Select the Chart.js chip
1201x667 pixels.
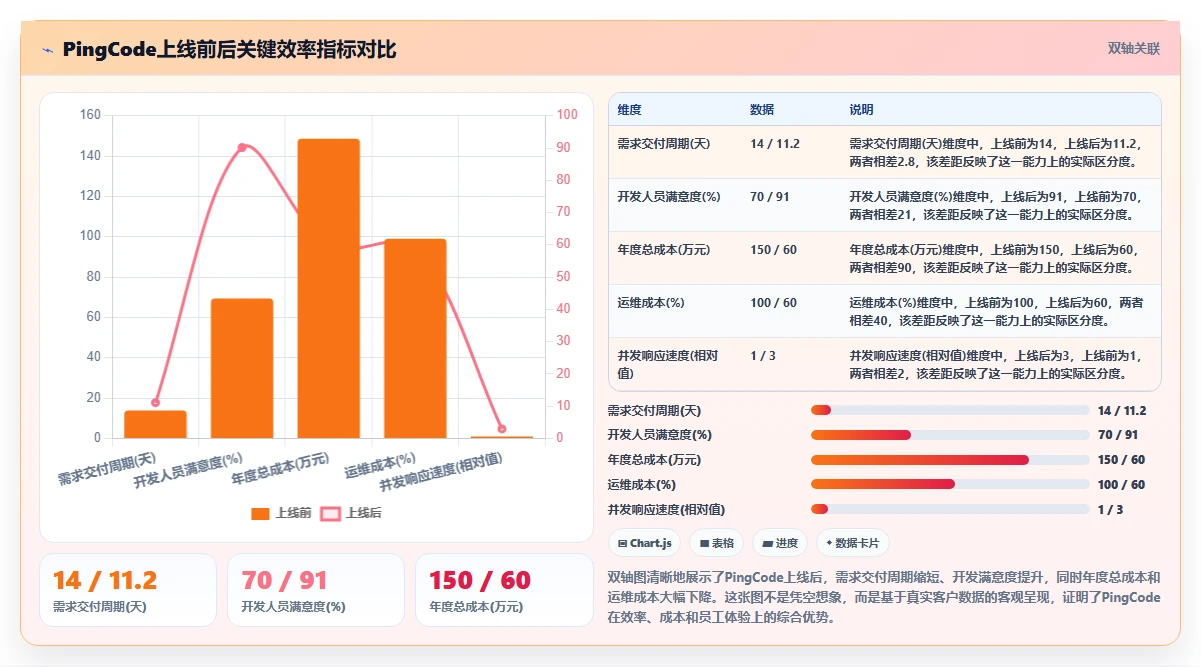click(644, 543)
